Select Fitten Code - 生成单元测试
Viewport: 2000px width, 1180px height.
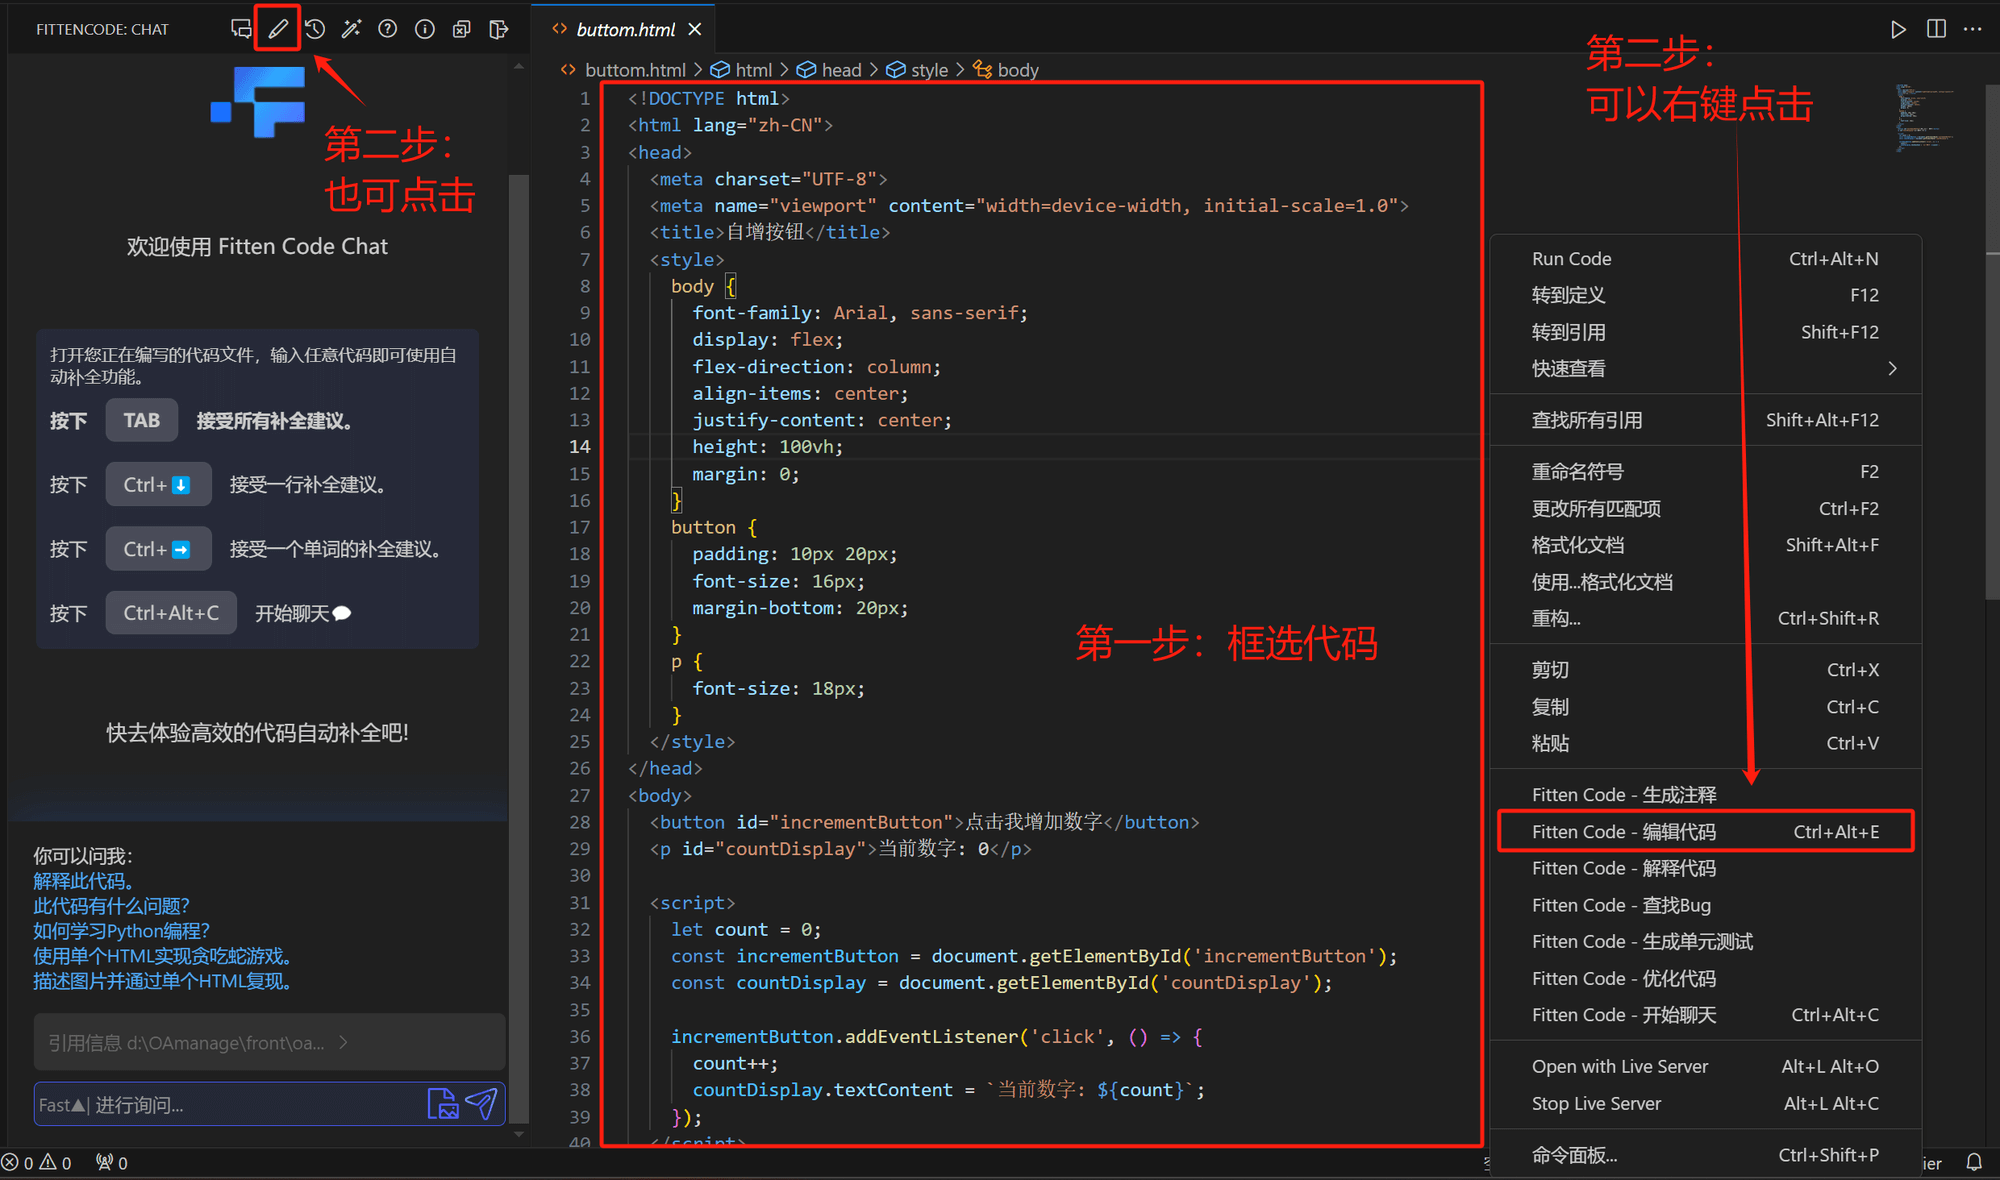point(1705,942)
